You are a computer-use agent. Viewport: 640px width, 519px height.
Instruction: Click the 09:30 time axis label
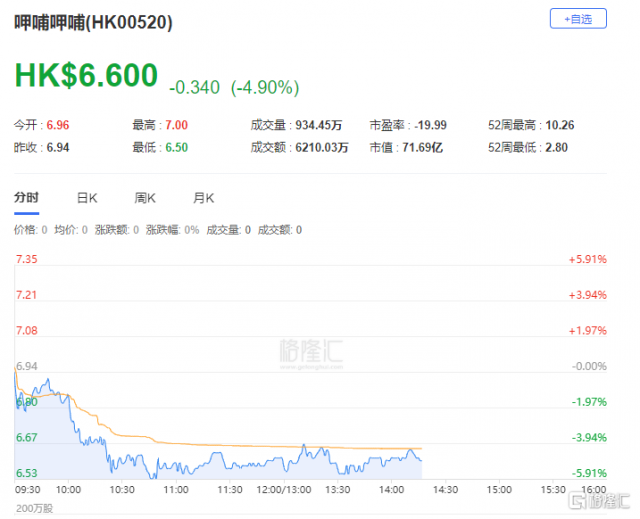pyautogui.click(x=27, y=489)
